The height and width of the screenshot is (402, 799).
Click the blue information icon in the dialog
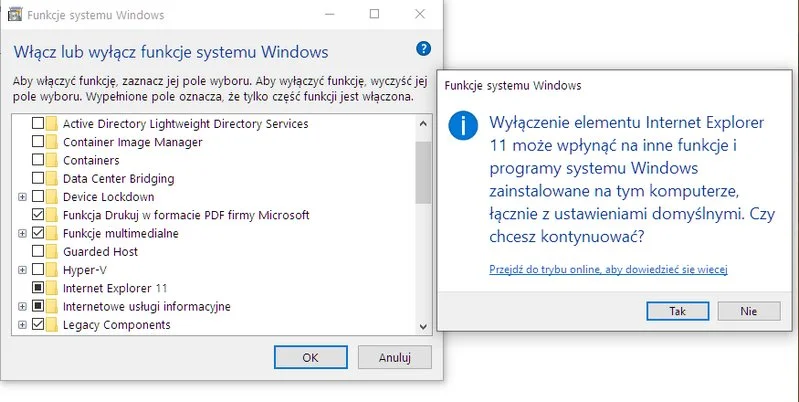[x=463, y=127]
